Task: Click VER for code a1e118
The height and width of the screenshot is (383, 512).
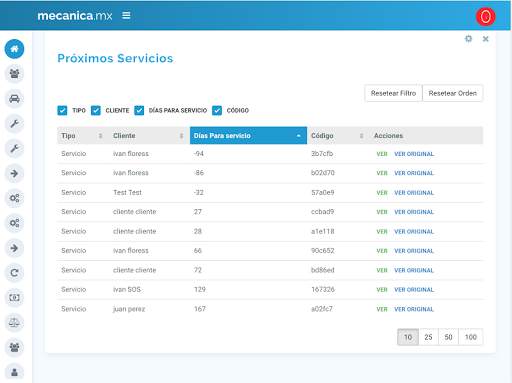Action: point(382,231)
